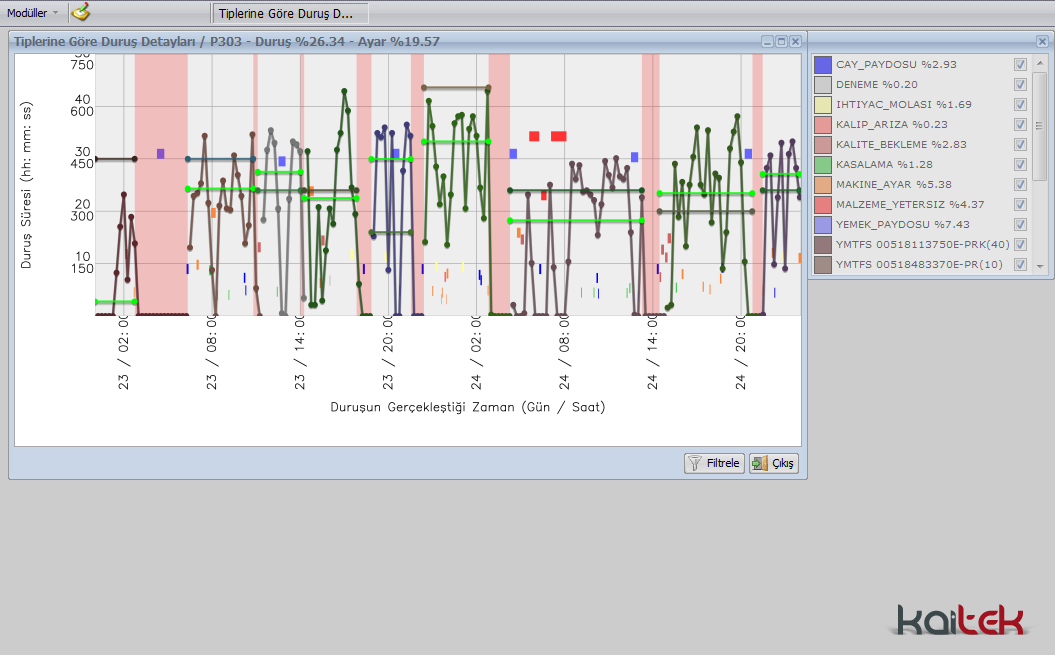Click the red MALZEME_YETERSIZ marker in the chart
Image resolution: width=1055 pixels, height=655 pixels.
tap(534, 136)
